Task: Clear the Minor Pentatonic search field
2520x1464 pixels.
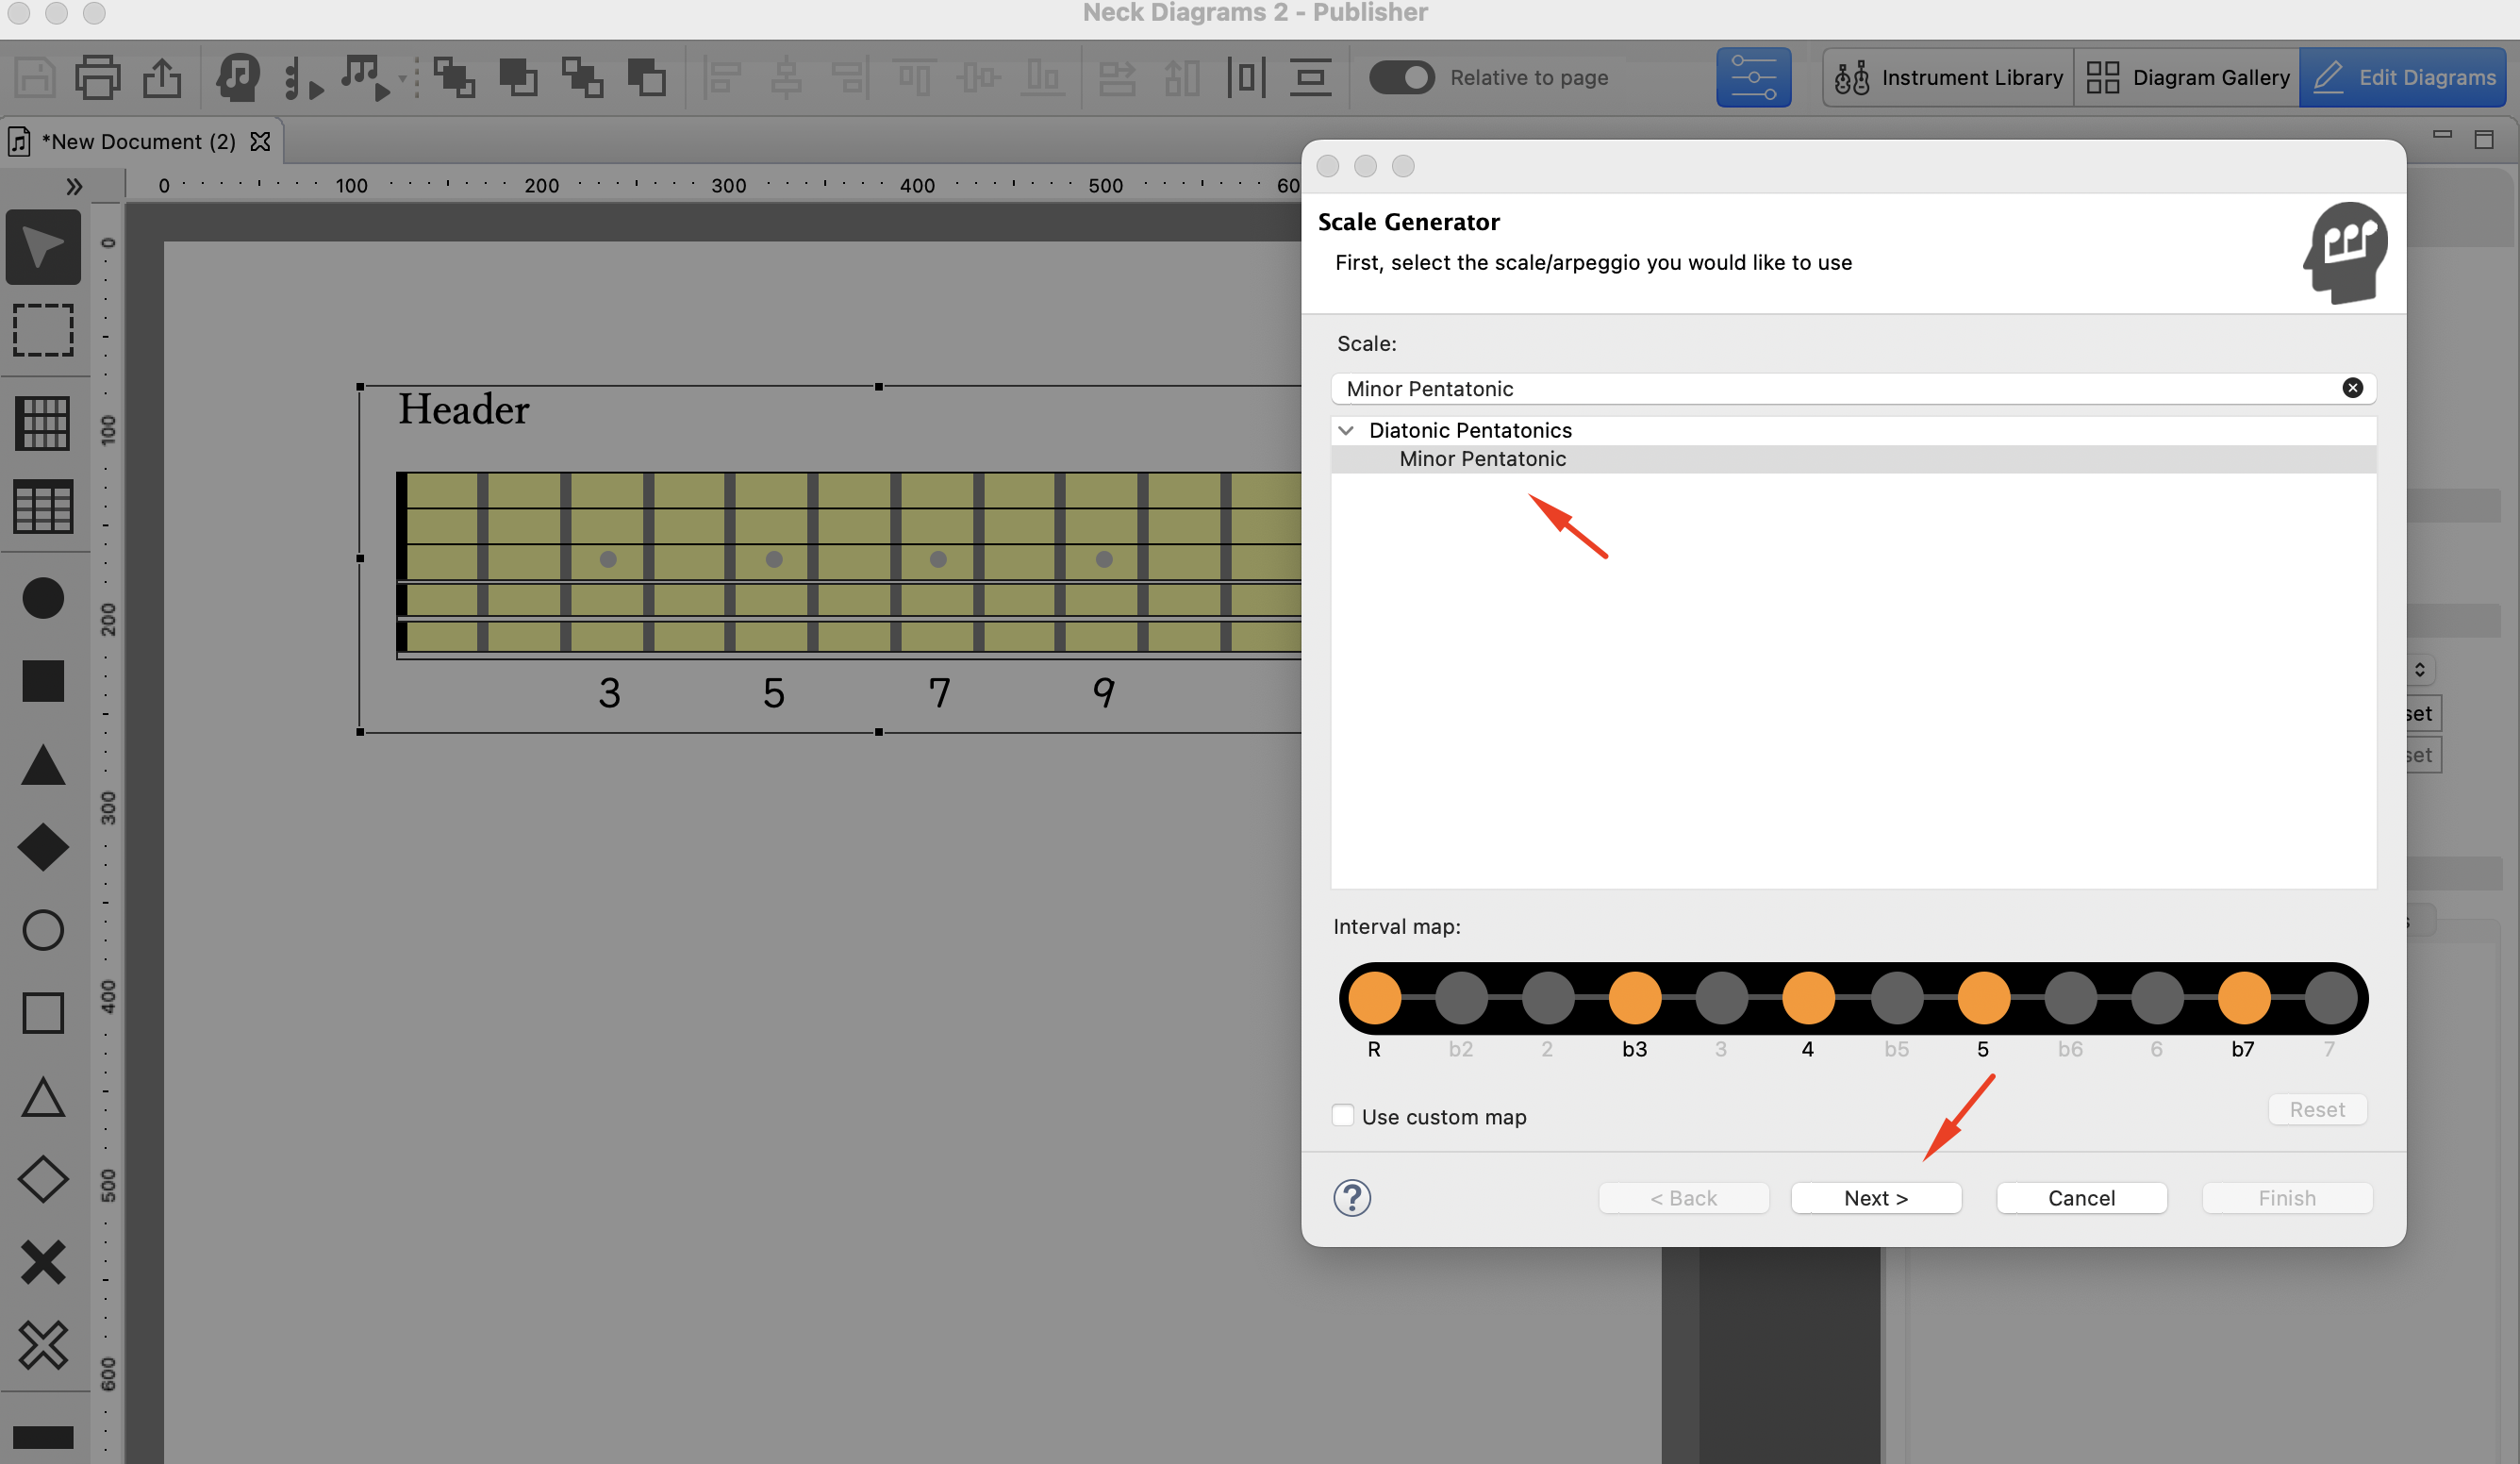Action: pyautogui.click(x=2352, y=388)
